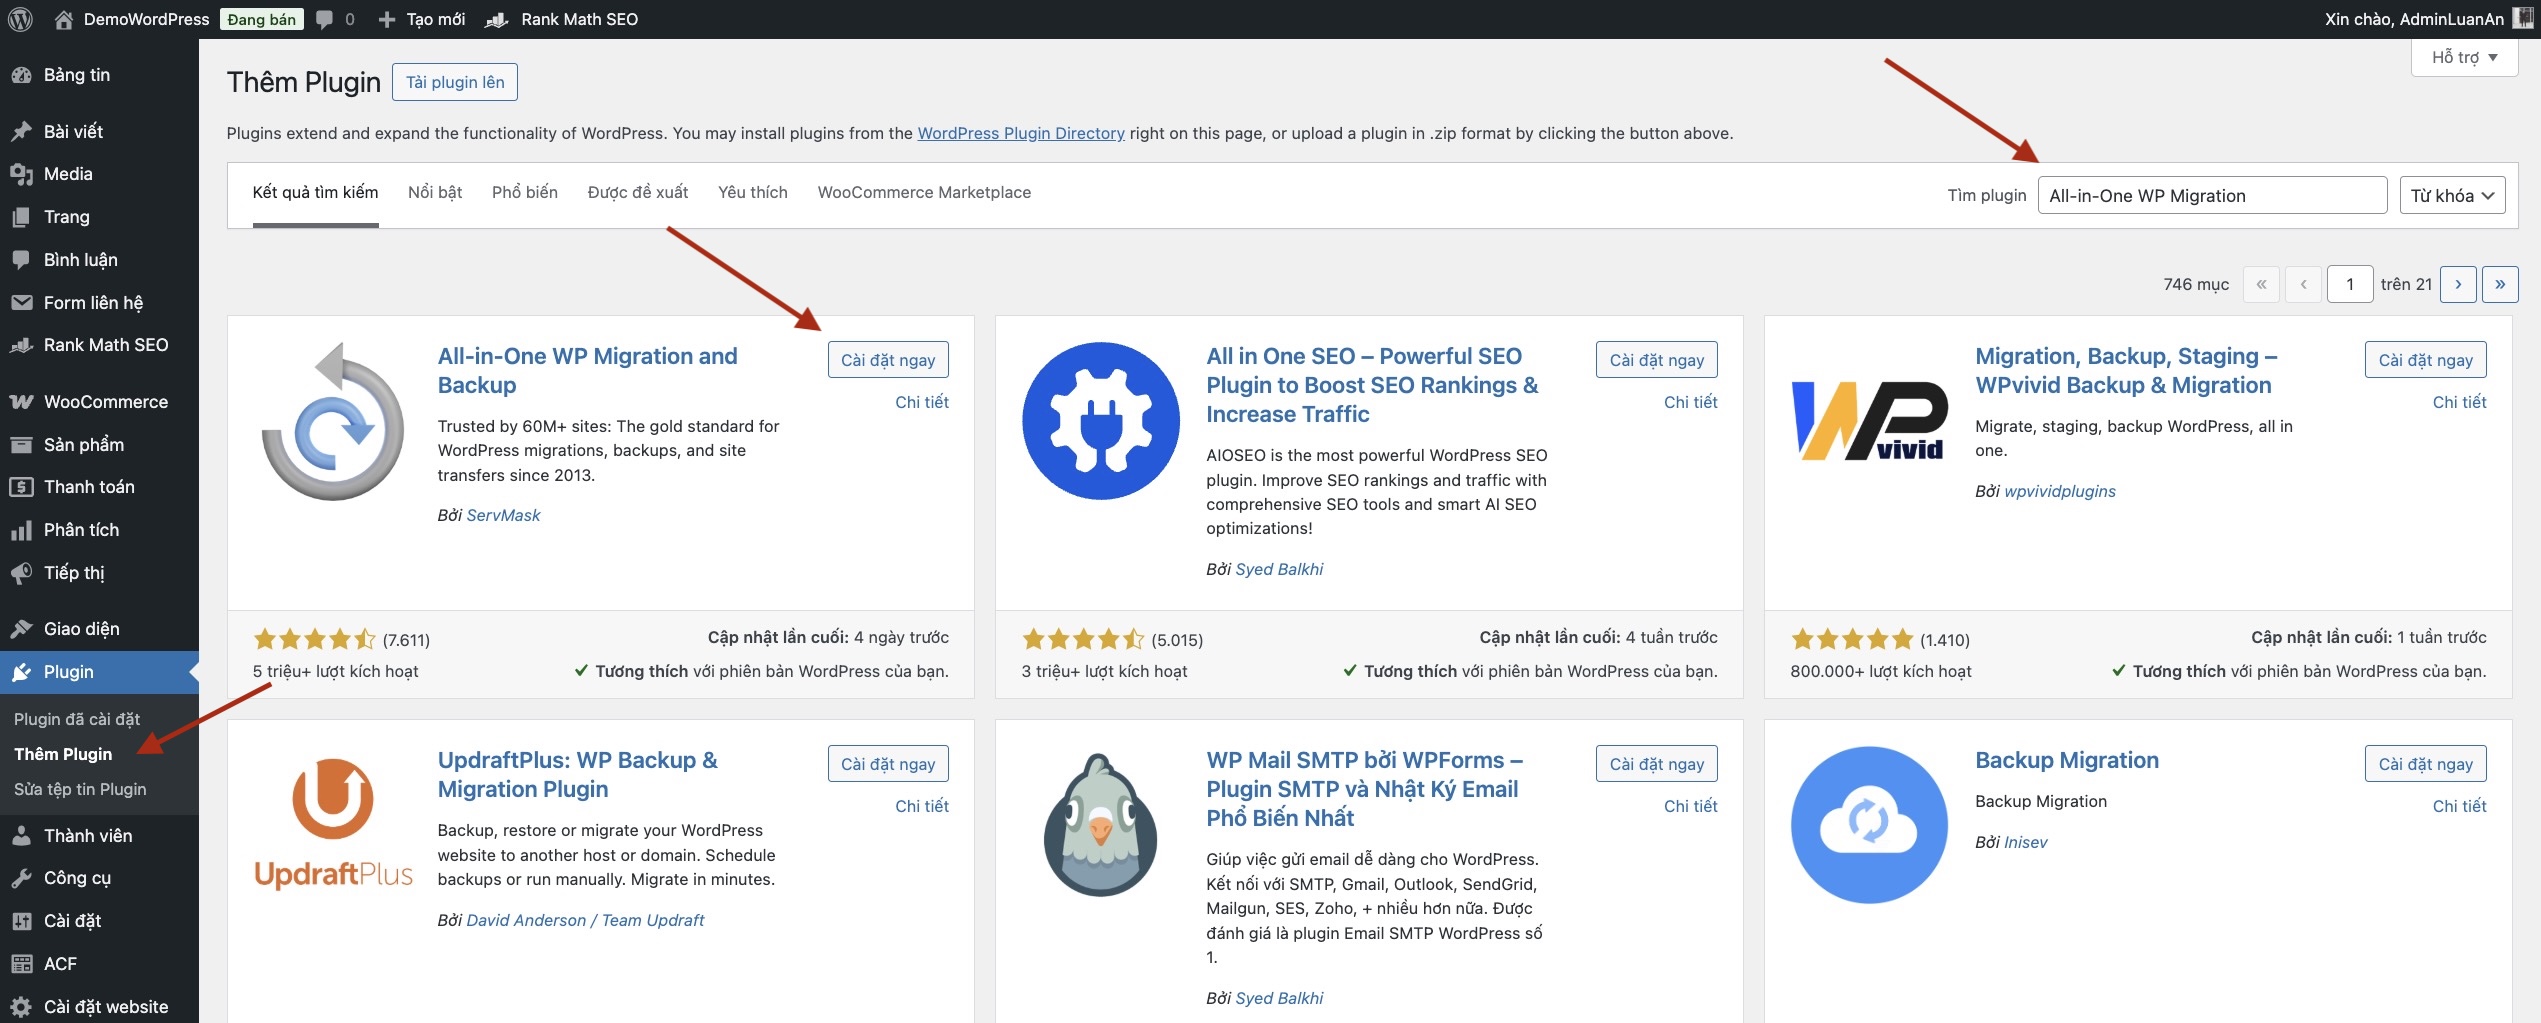Open the Từ khóa filter dropdown
The width and height of the screenshot is (2541, 1023).
2452,195
